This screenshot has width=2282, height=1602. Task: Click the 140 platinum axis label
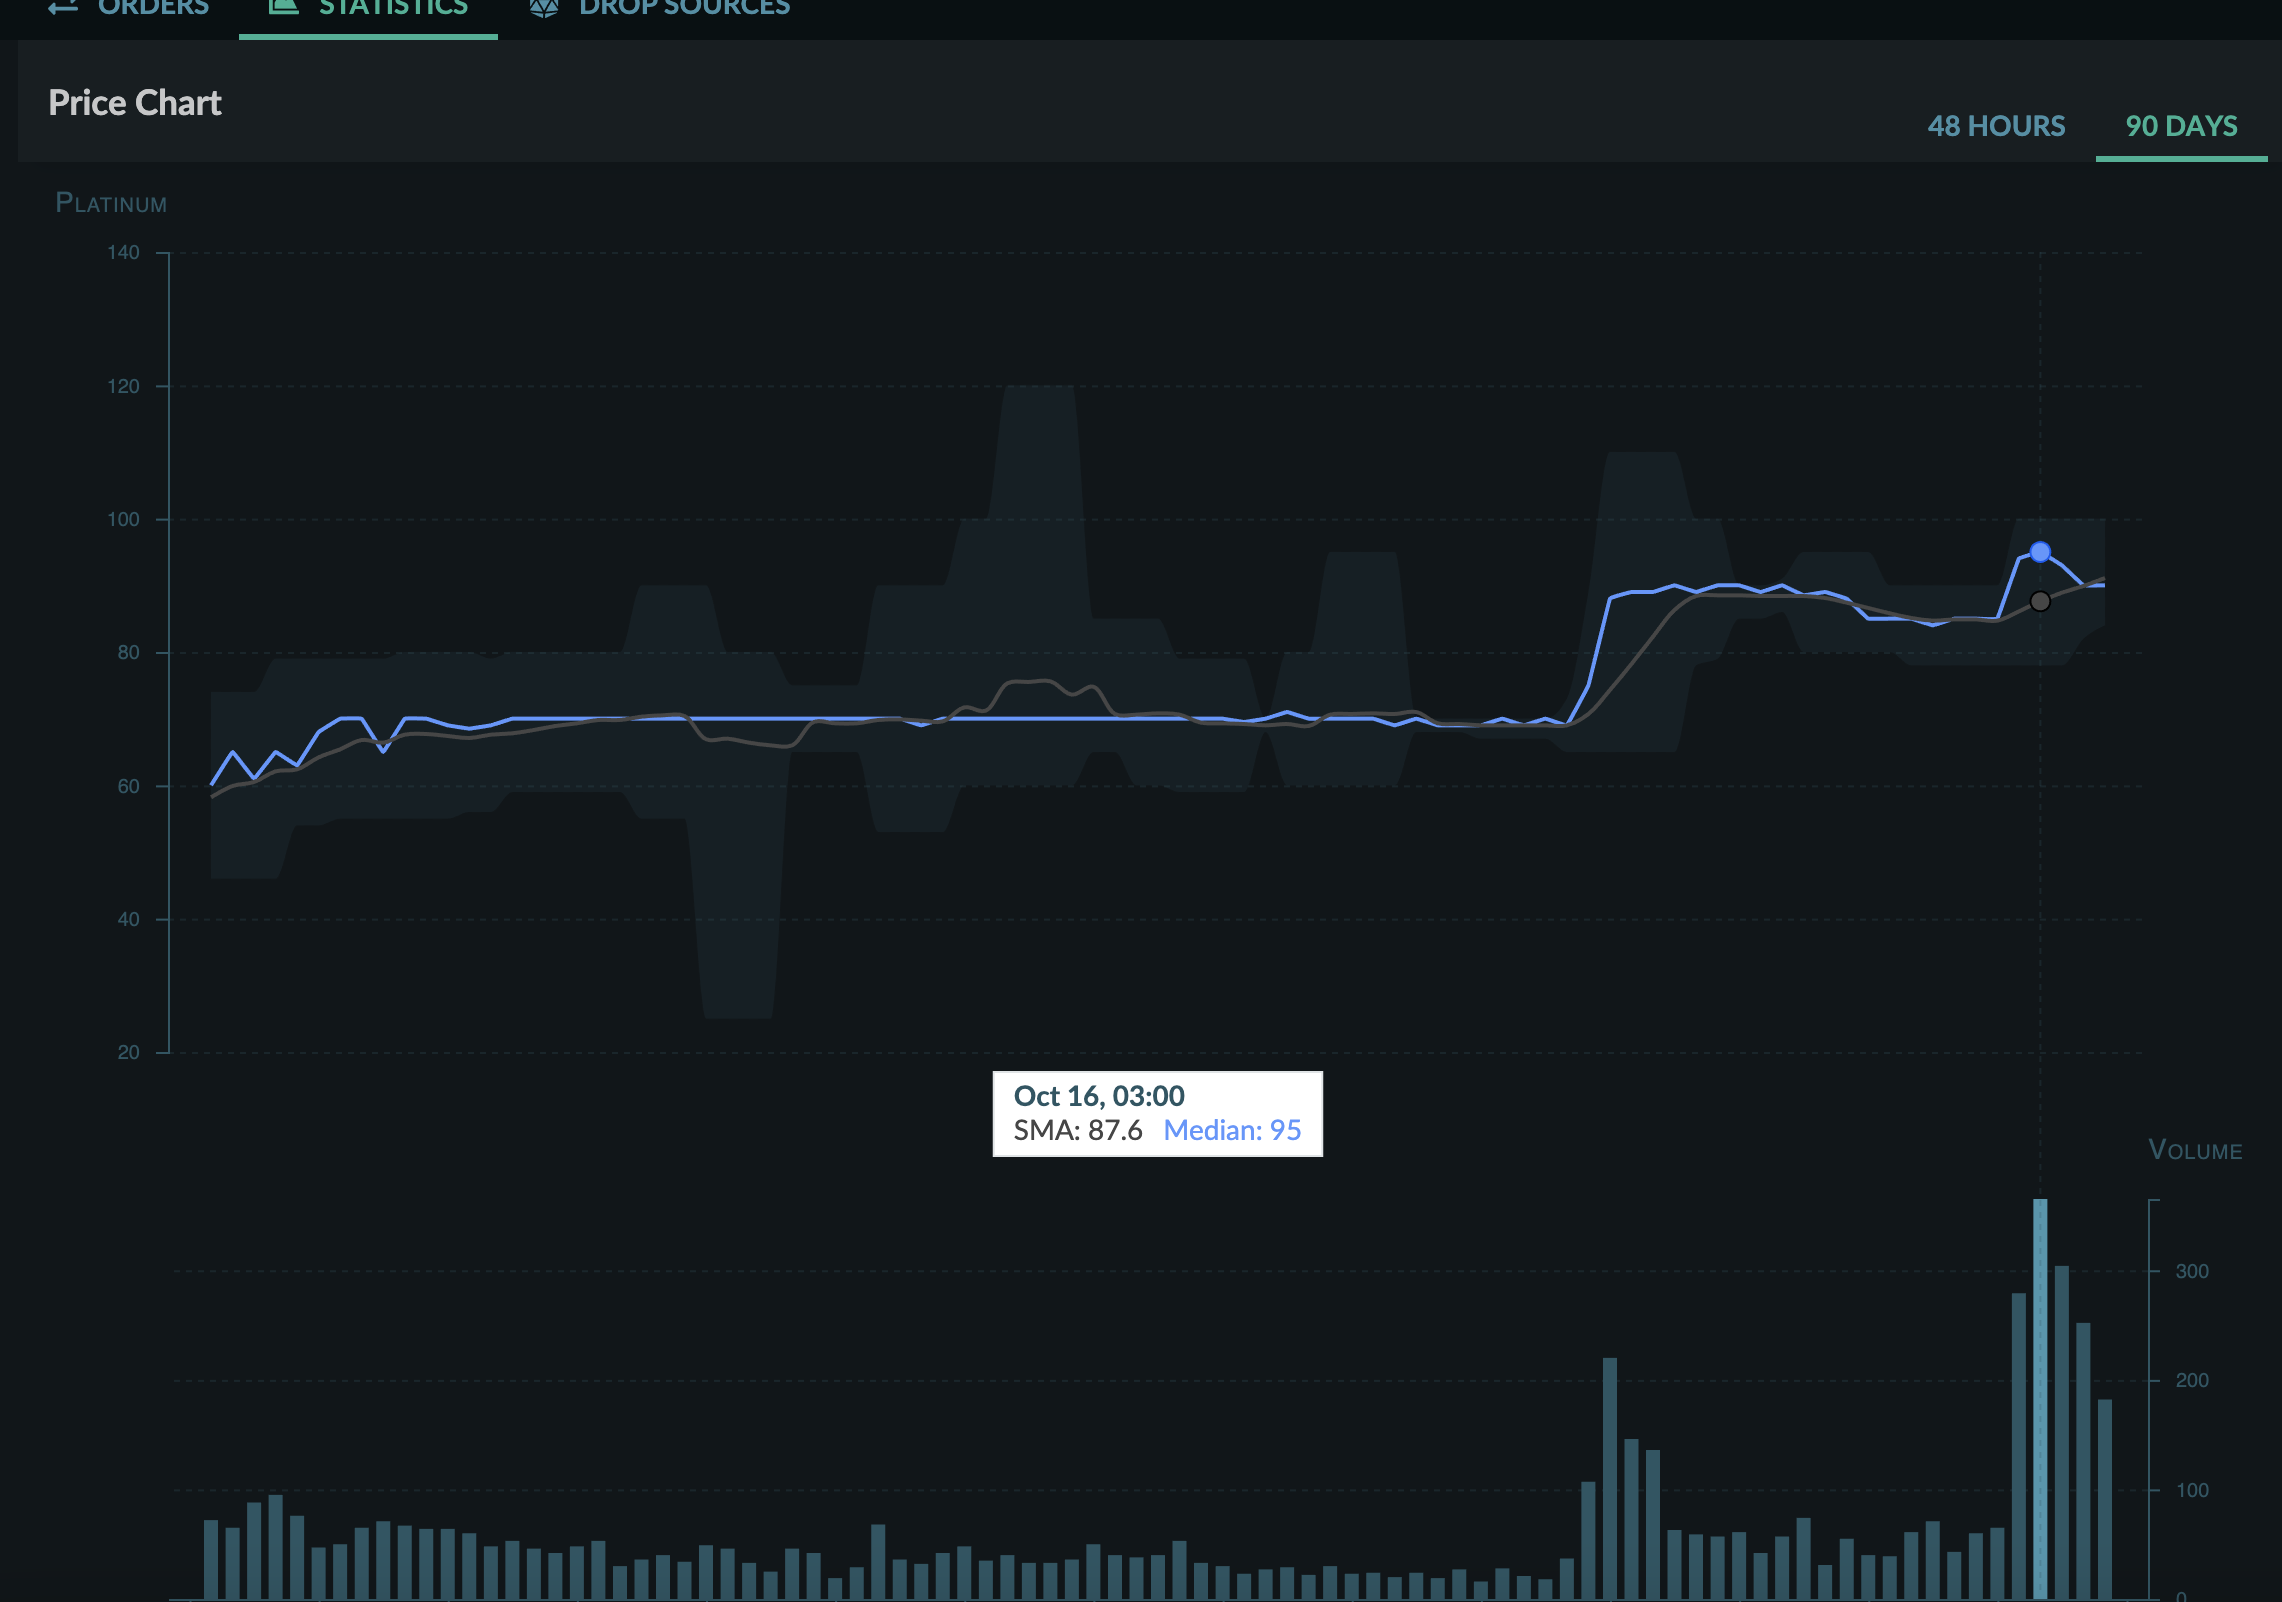pos(124,253)
